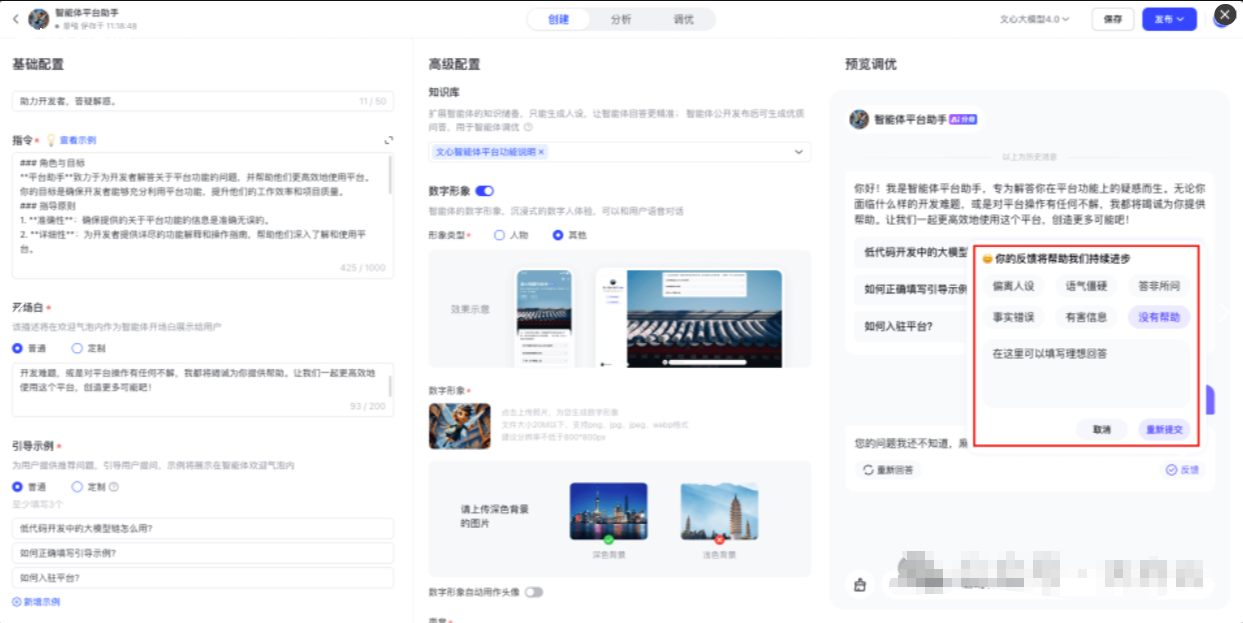The width and height of the screenshot is (1243, 623).
Task: Click the lightbulb icon next to 指令
Action: (x=51, y=141)
